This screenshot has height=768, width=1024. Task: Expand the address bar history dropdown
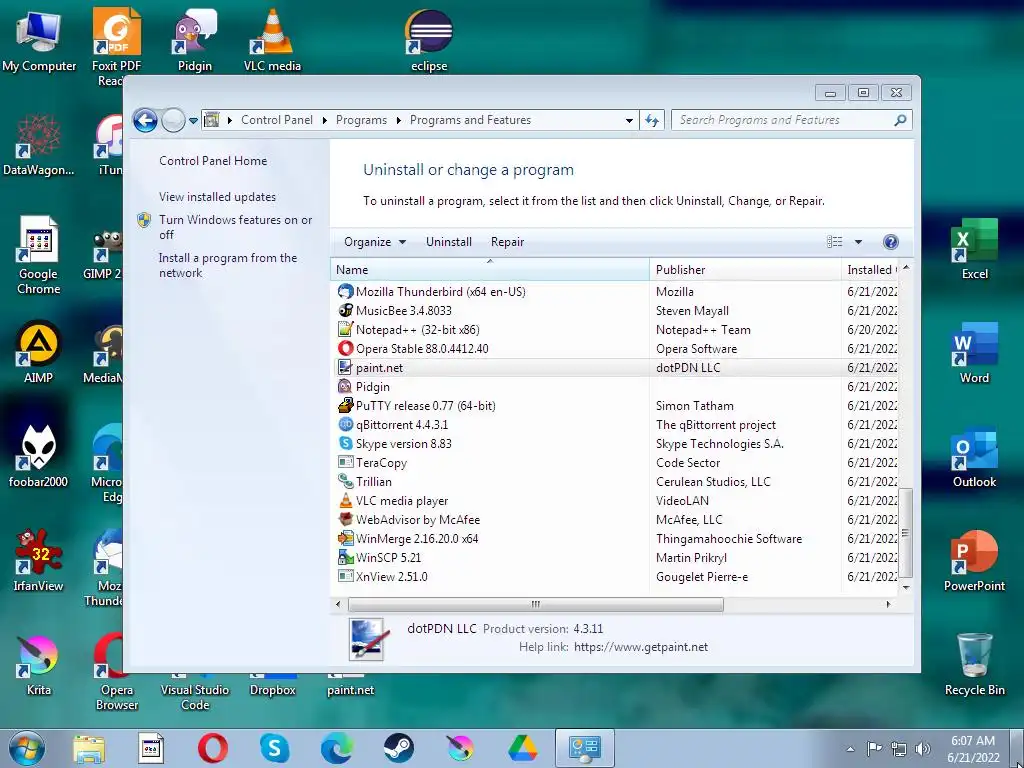click(x=628, y=120)
